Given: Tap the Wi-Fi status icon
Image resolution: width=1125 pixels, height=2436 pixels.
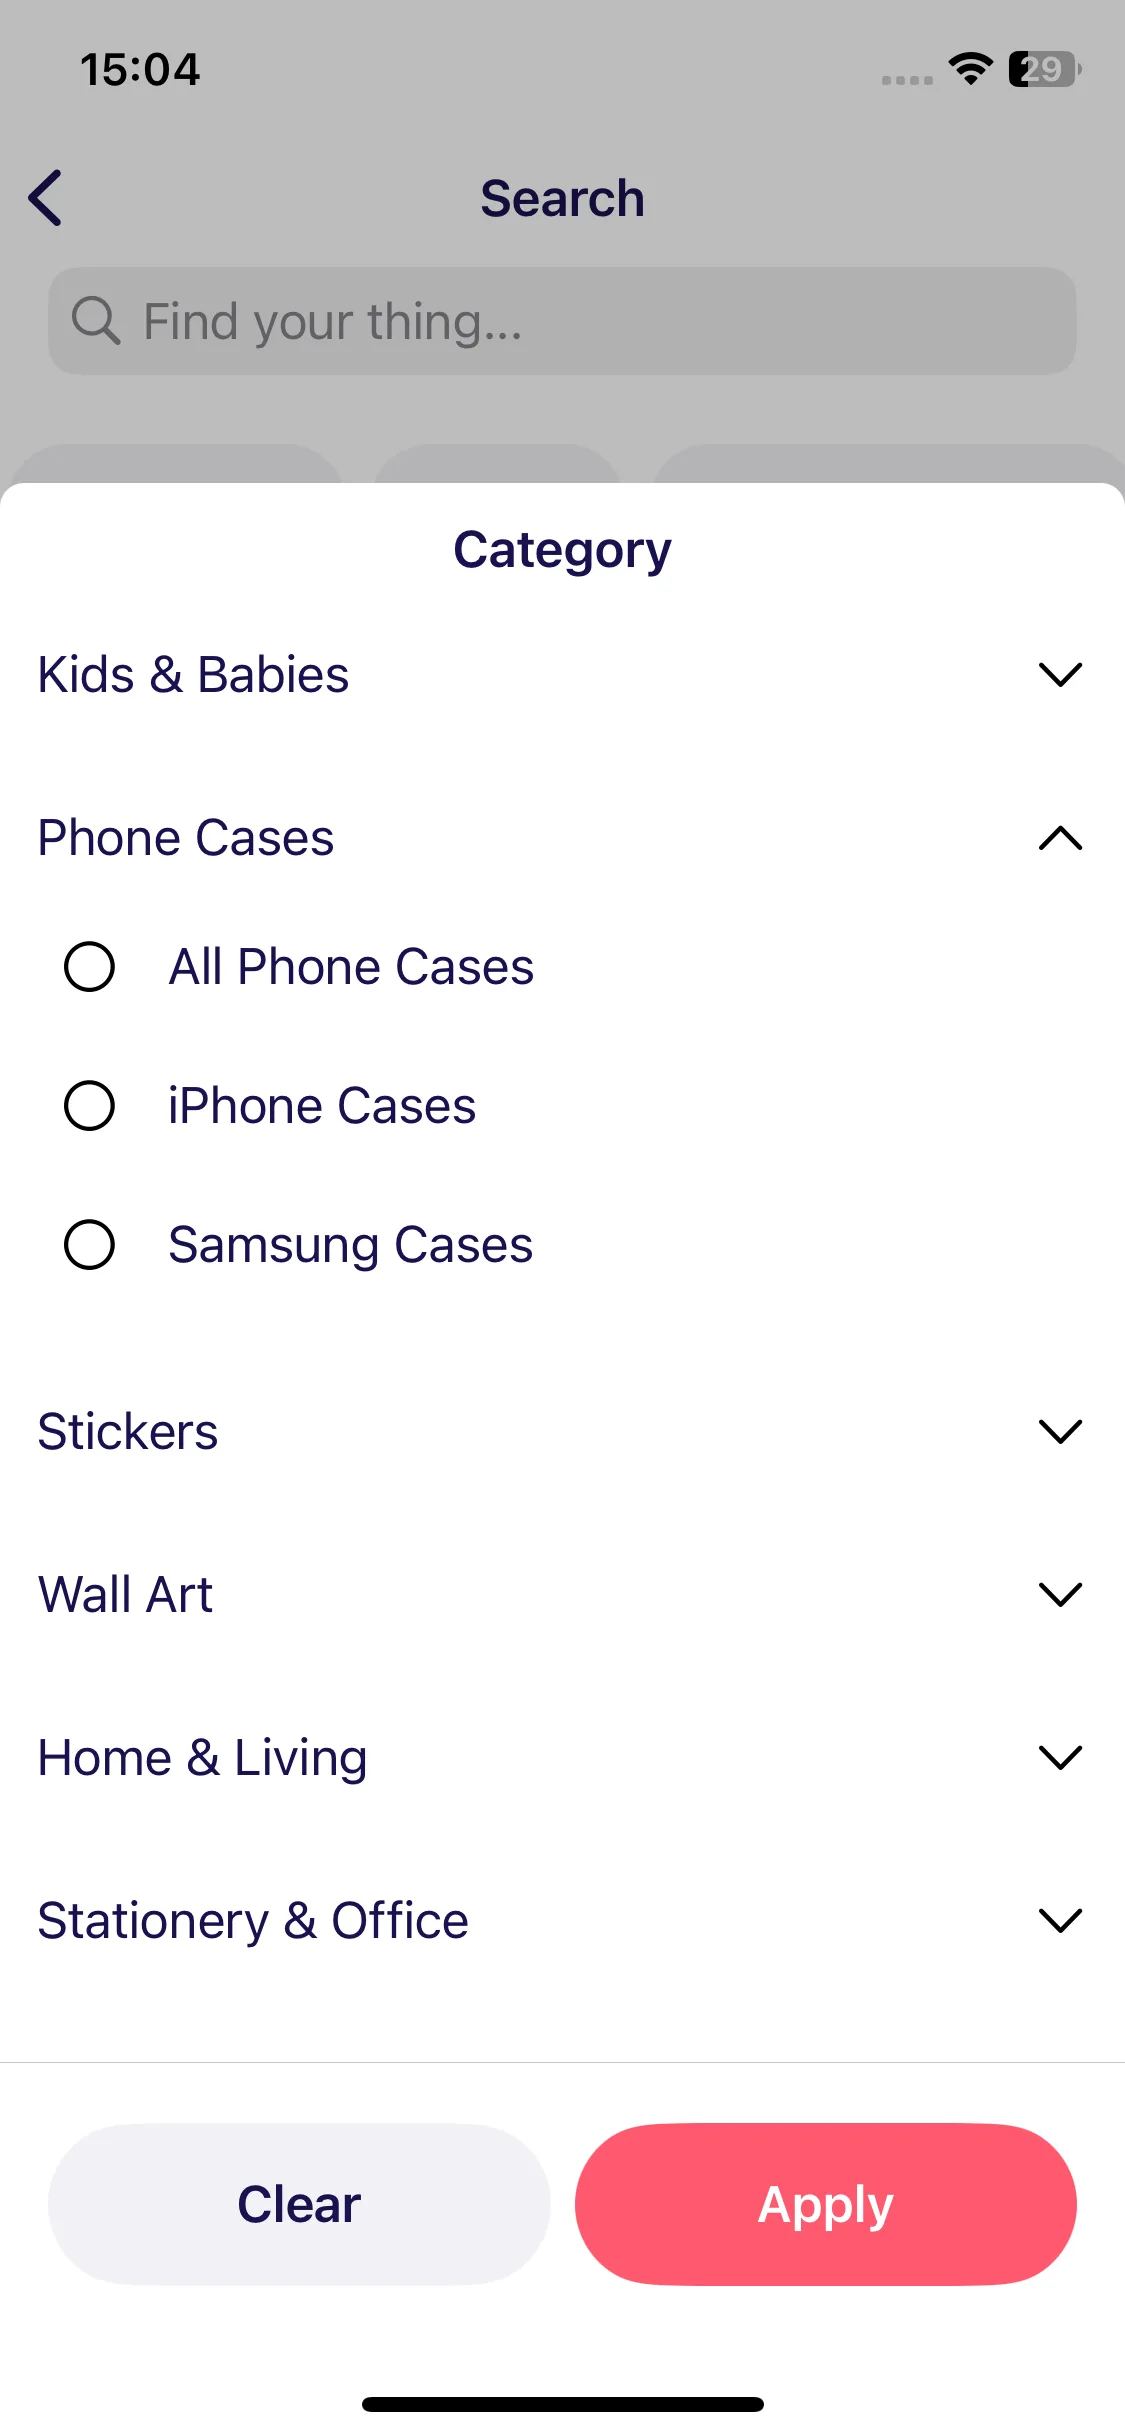Looking at the screenshot, I should [x=970, y=69].
